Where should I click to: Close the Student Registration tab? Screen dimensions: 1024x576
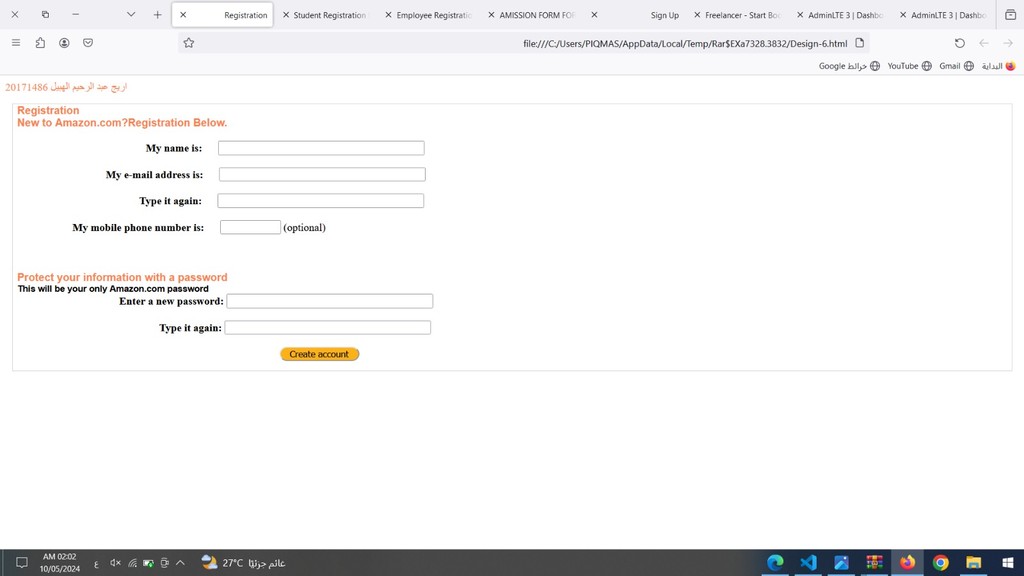click(285, 14)
